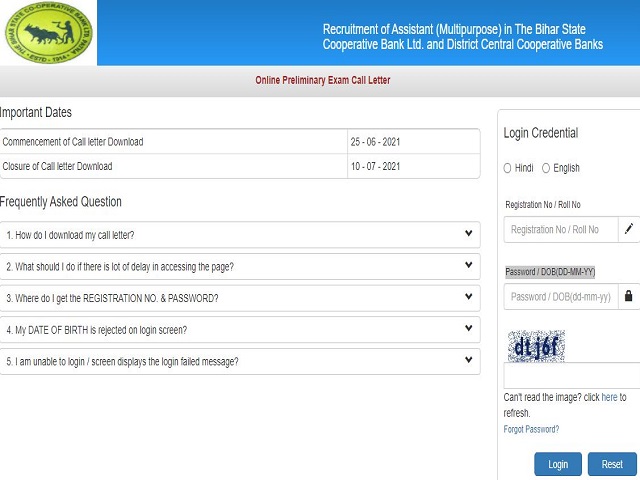Expand FAQ about login failed message
The height and width of the screenshot is (480, 640).
[x=240, y=361]
